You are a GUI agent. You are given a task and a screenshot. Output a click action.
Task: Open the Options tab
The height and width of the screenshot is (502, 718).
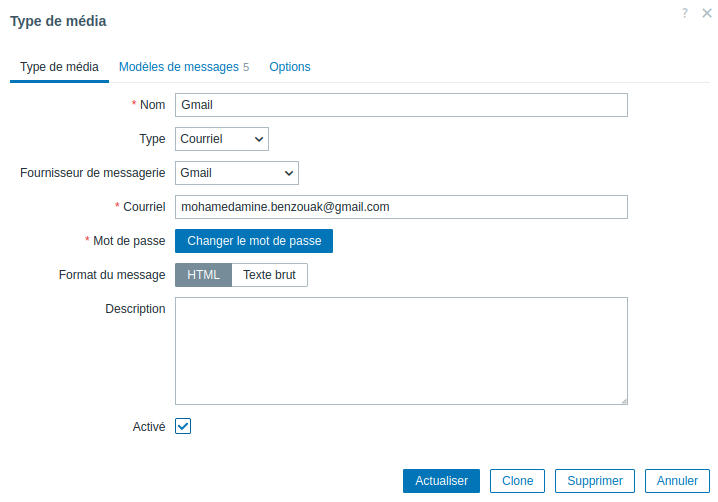[x=290, y=67]
